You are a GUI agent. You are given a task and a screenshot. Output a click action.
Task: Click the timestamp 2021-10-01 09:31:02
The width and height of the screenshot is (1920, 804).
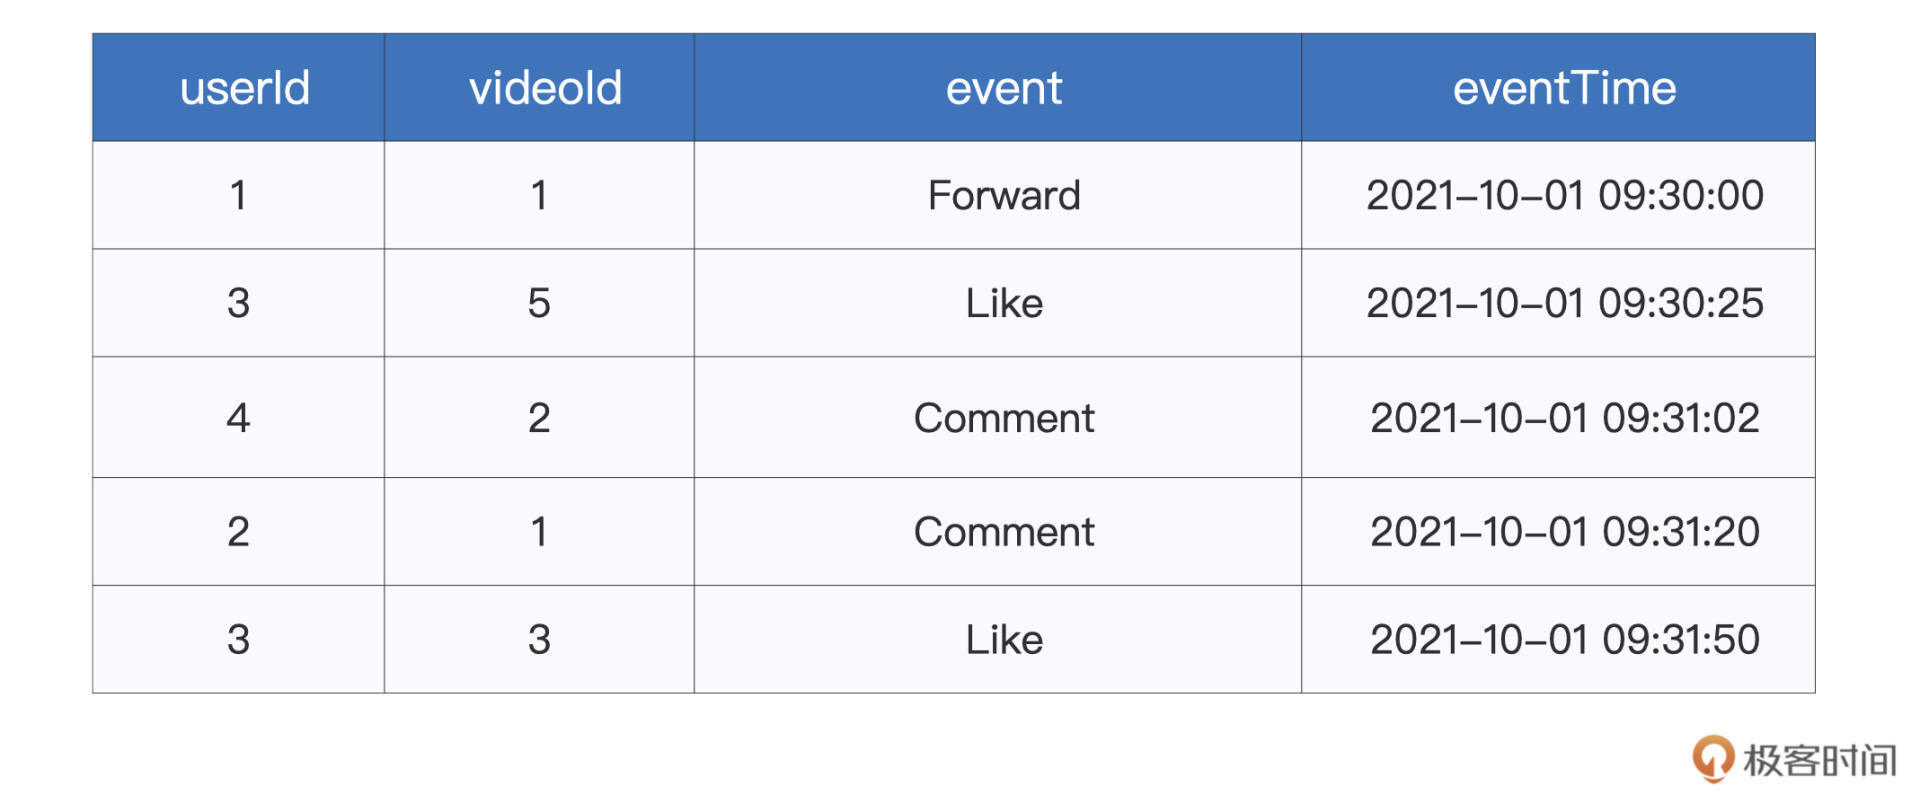click(1564, 418)
